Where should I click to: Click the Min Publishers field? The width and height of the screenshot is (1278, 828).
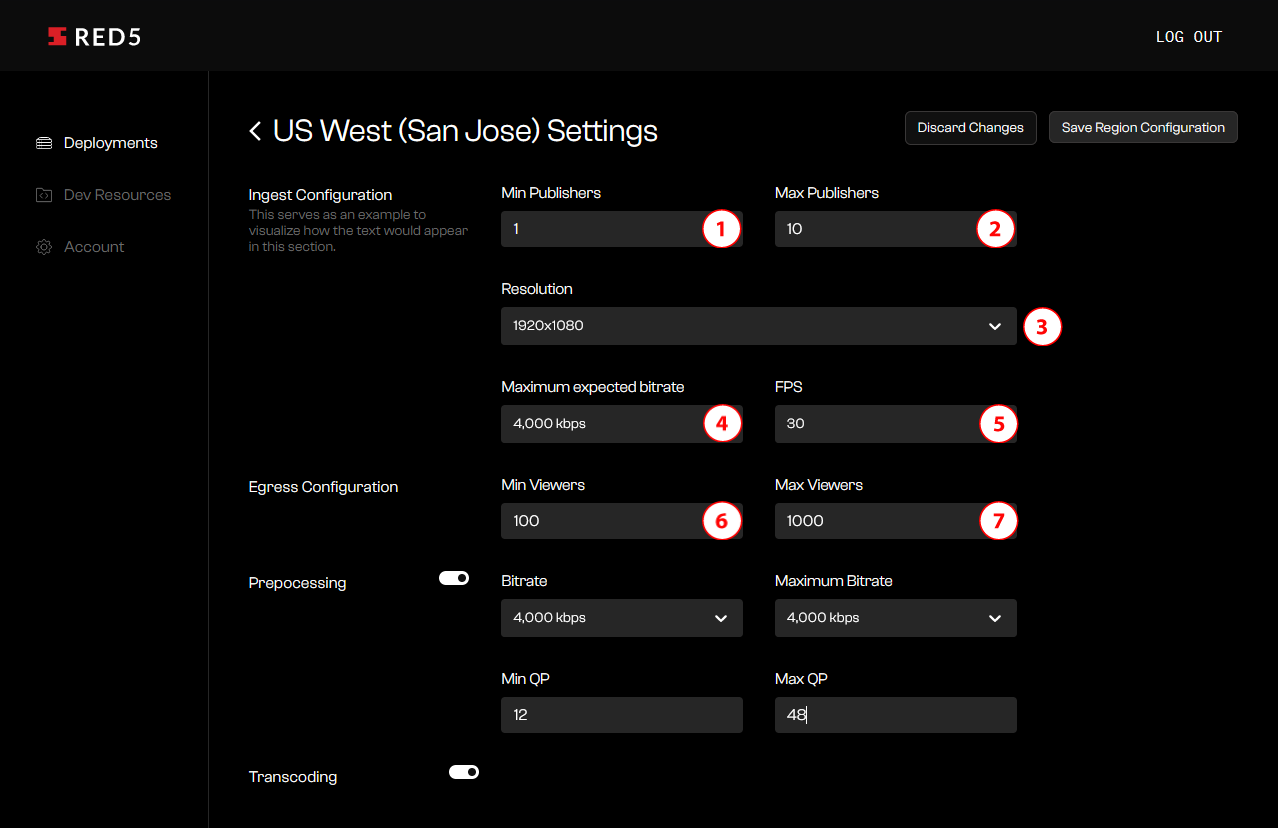(x=622, y=229)
